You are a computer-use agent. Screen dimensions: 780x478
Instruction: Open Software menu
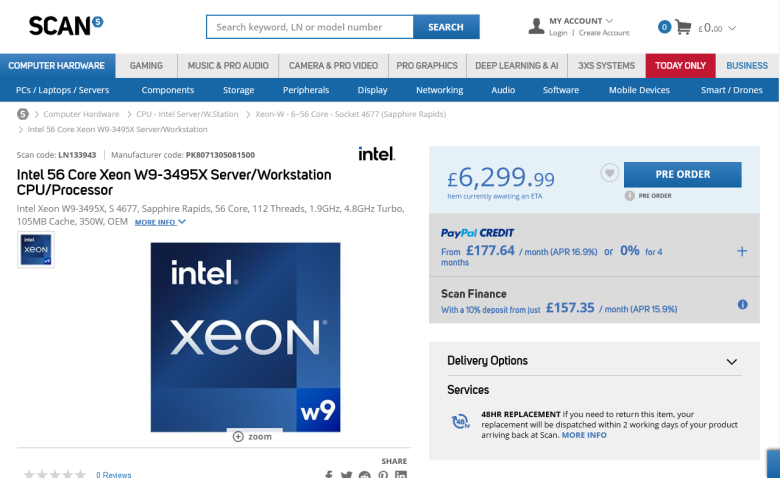[x=561, y=90]
